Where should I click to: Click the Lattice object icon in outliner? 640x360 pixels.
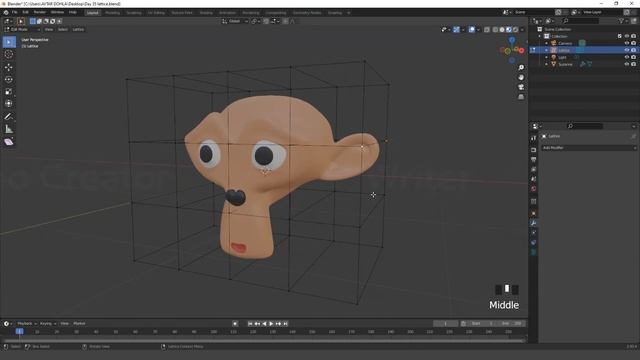tap(554, 50)
